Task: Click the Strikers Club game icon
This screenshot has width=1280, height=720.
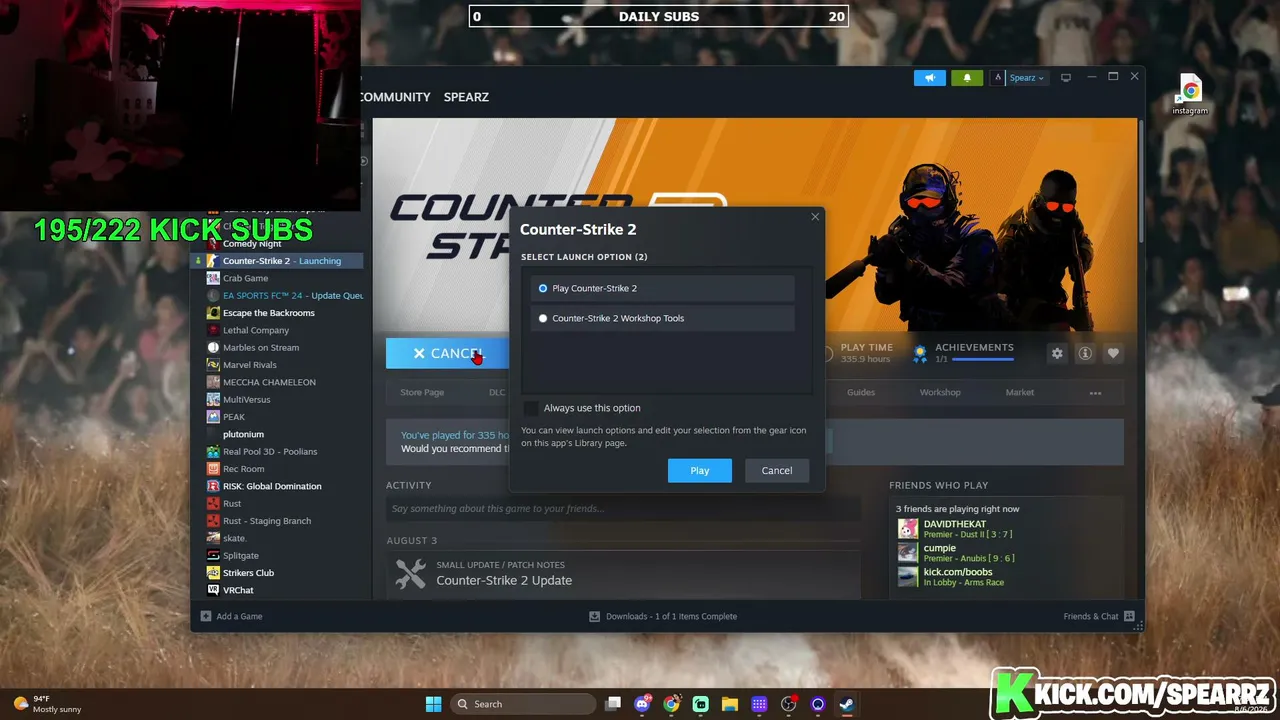Action: 213,573
